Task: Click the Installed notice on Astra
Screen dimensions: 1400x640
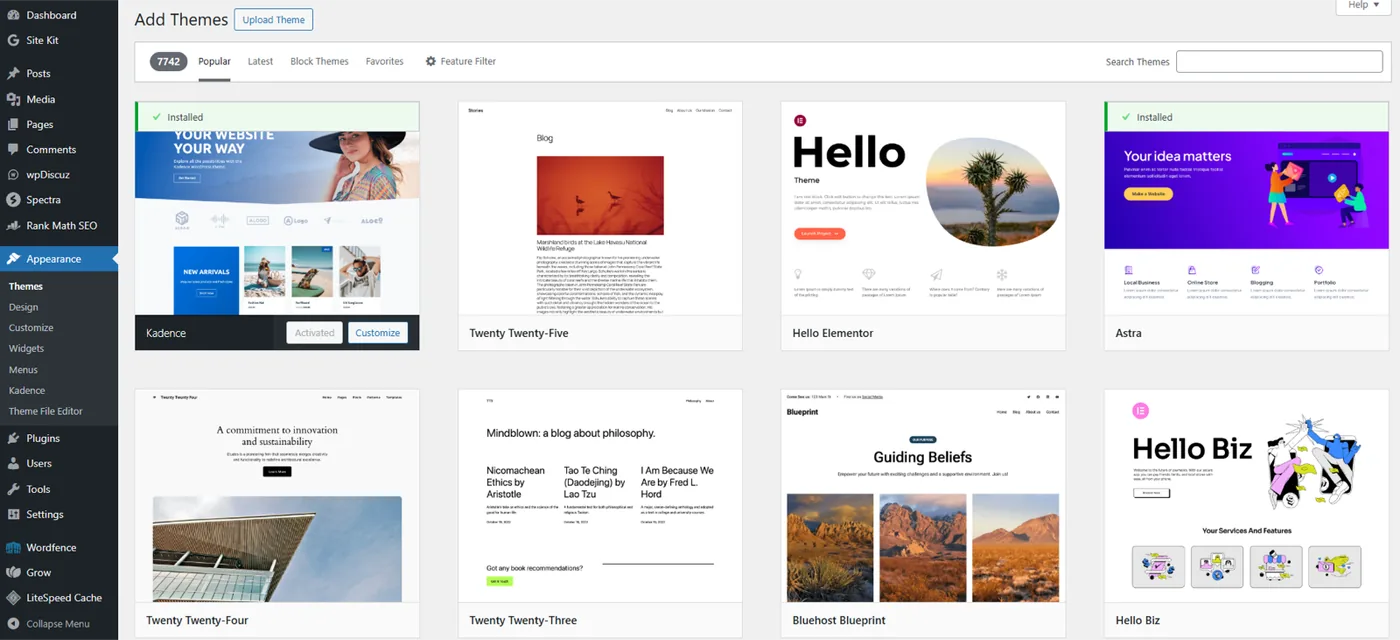Action: click(1246, 117)
